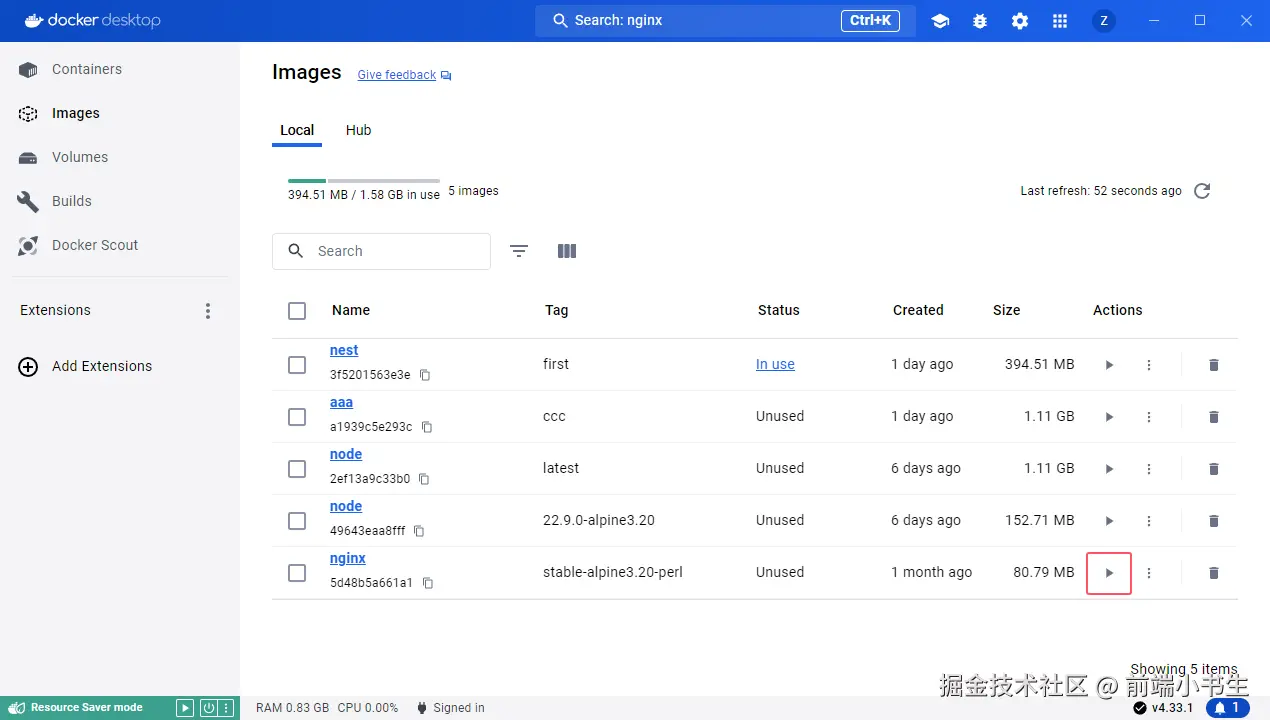
Task: Open more actions for node 22.9.0-alpine3.20
Action: [1149, 521]
